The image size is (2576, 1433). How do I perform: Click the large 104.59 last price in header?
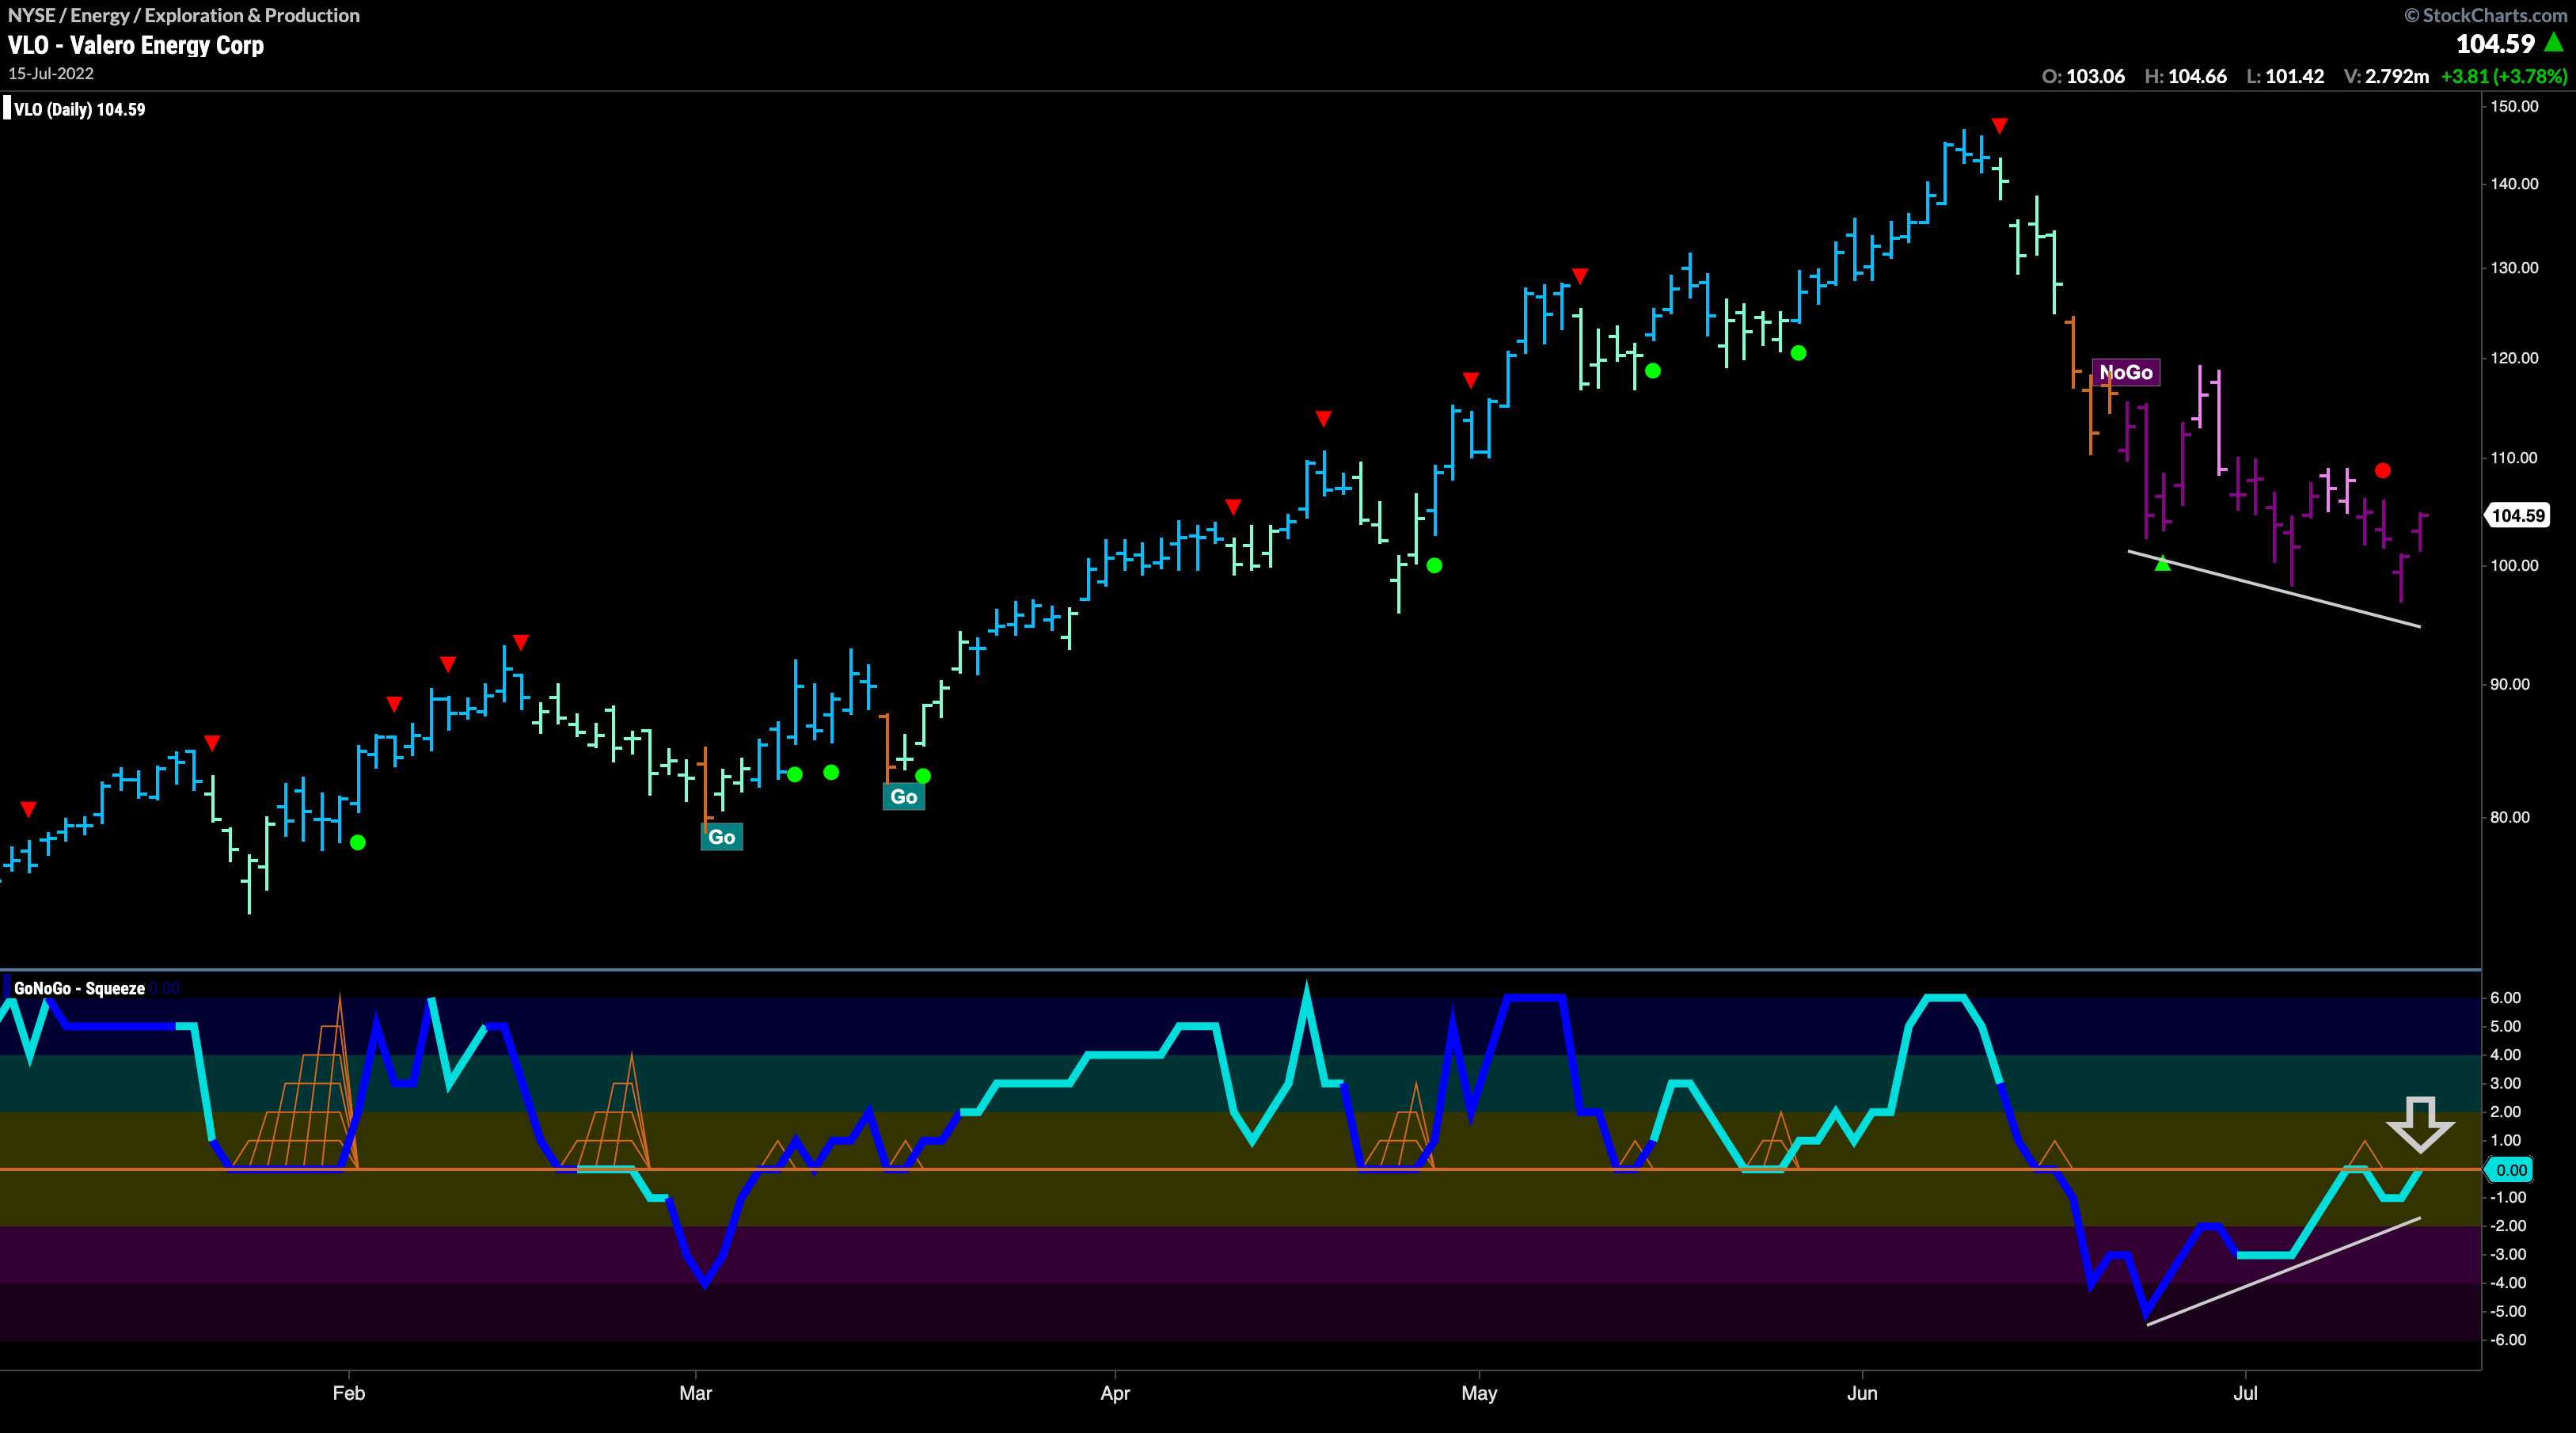point(2495,44)
